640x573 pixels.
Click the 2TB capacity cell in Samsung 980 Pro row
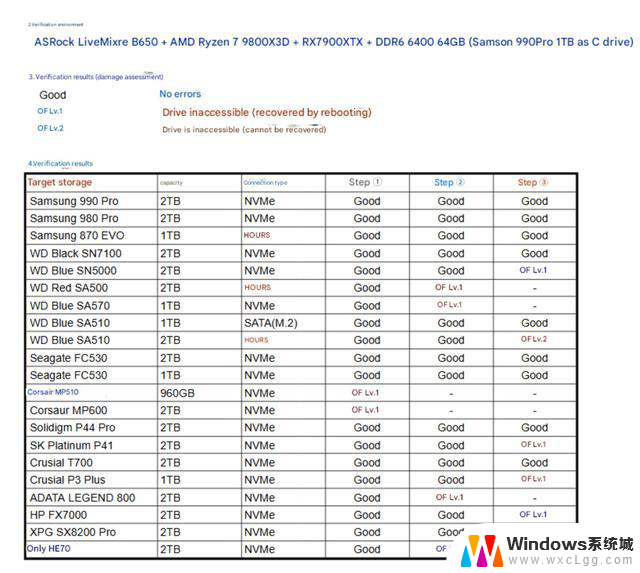tap(170, 218)
